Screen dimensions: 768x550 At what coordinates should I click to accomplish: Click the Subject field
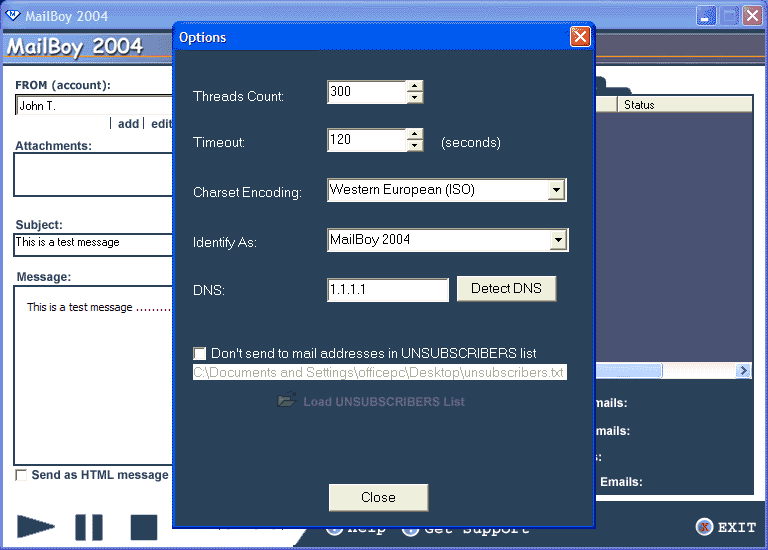[x=93, y=244]
